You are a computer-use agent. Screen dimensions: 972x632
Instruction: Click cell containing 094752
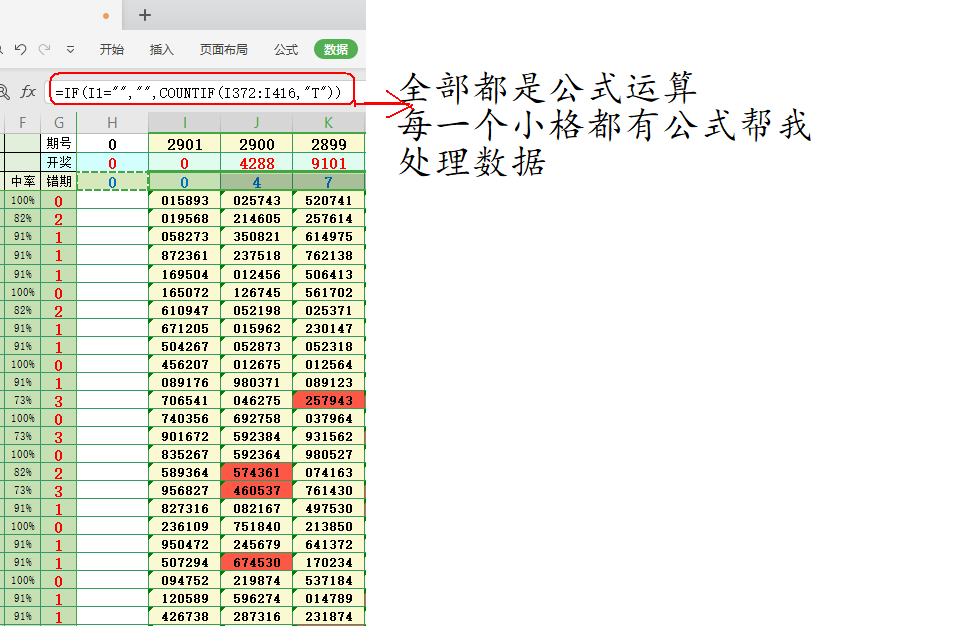[x=185, y=580]
